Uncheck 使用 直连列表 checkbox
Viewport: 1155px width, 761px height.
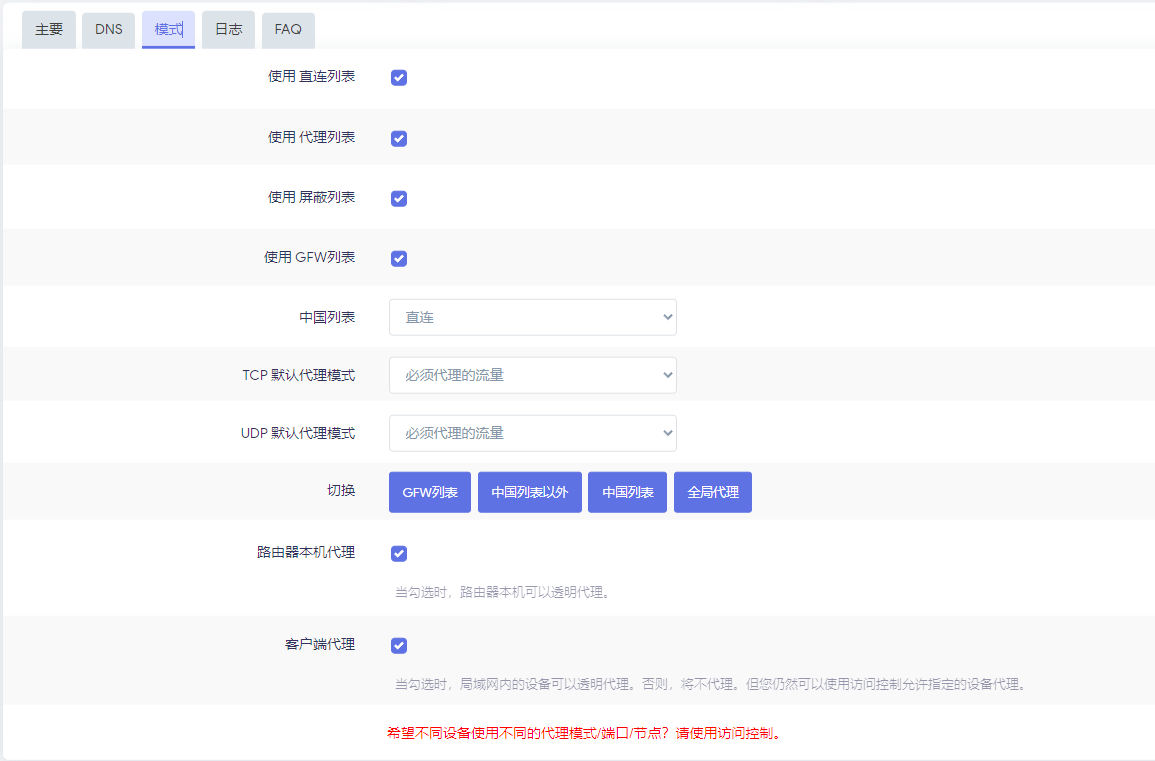point(399,77)
